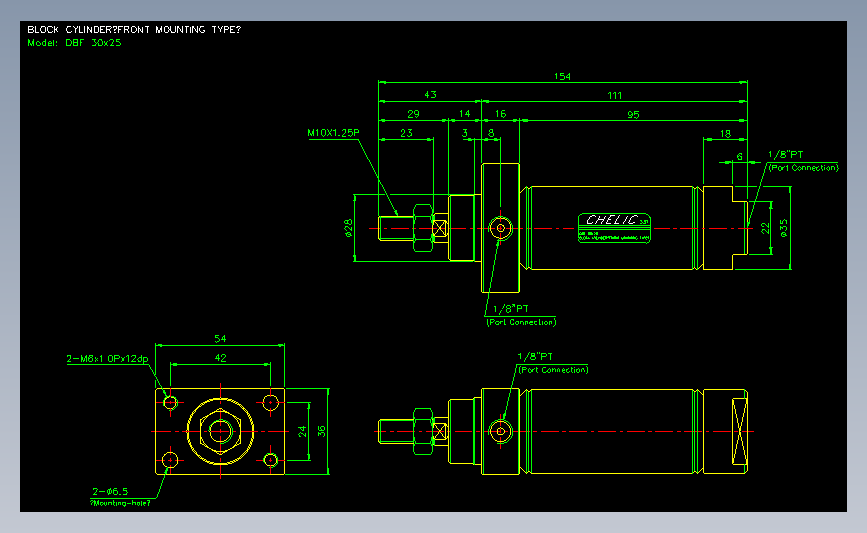Click the diameter label 'ø28'

tap(348, 228)
